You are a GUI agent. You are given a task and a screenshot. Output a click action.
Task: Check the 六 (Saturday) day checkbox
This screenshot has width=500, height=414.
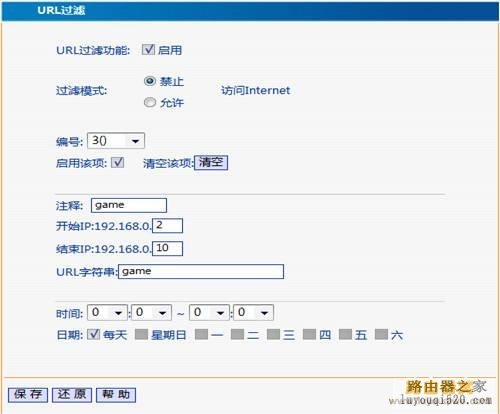pos(381,334)
